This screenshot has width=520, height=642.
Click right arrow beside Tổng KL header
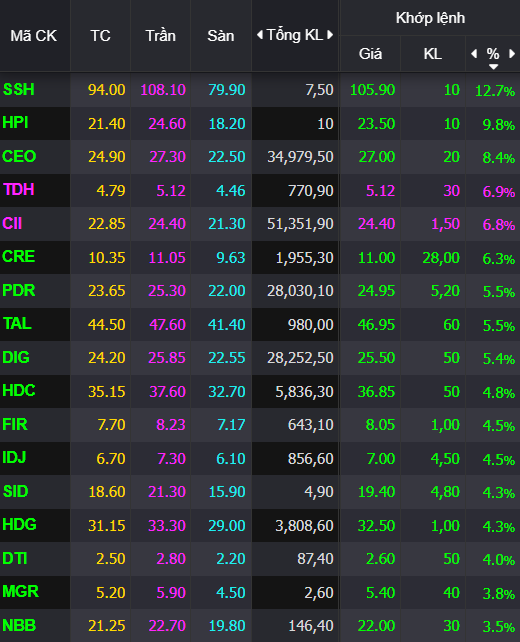(330, 35)
